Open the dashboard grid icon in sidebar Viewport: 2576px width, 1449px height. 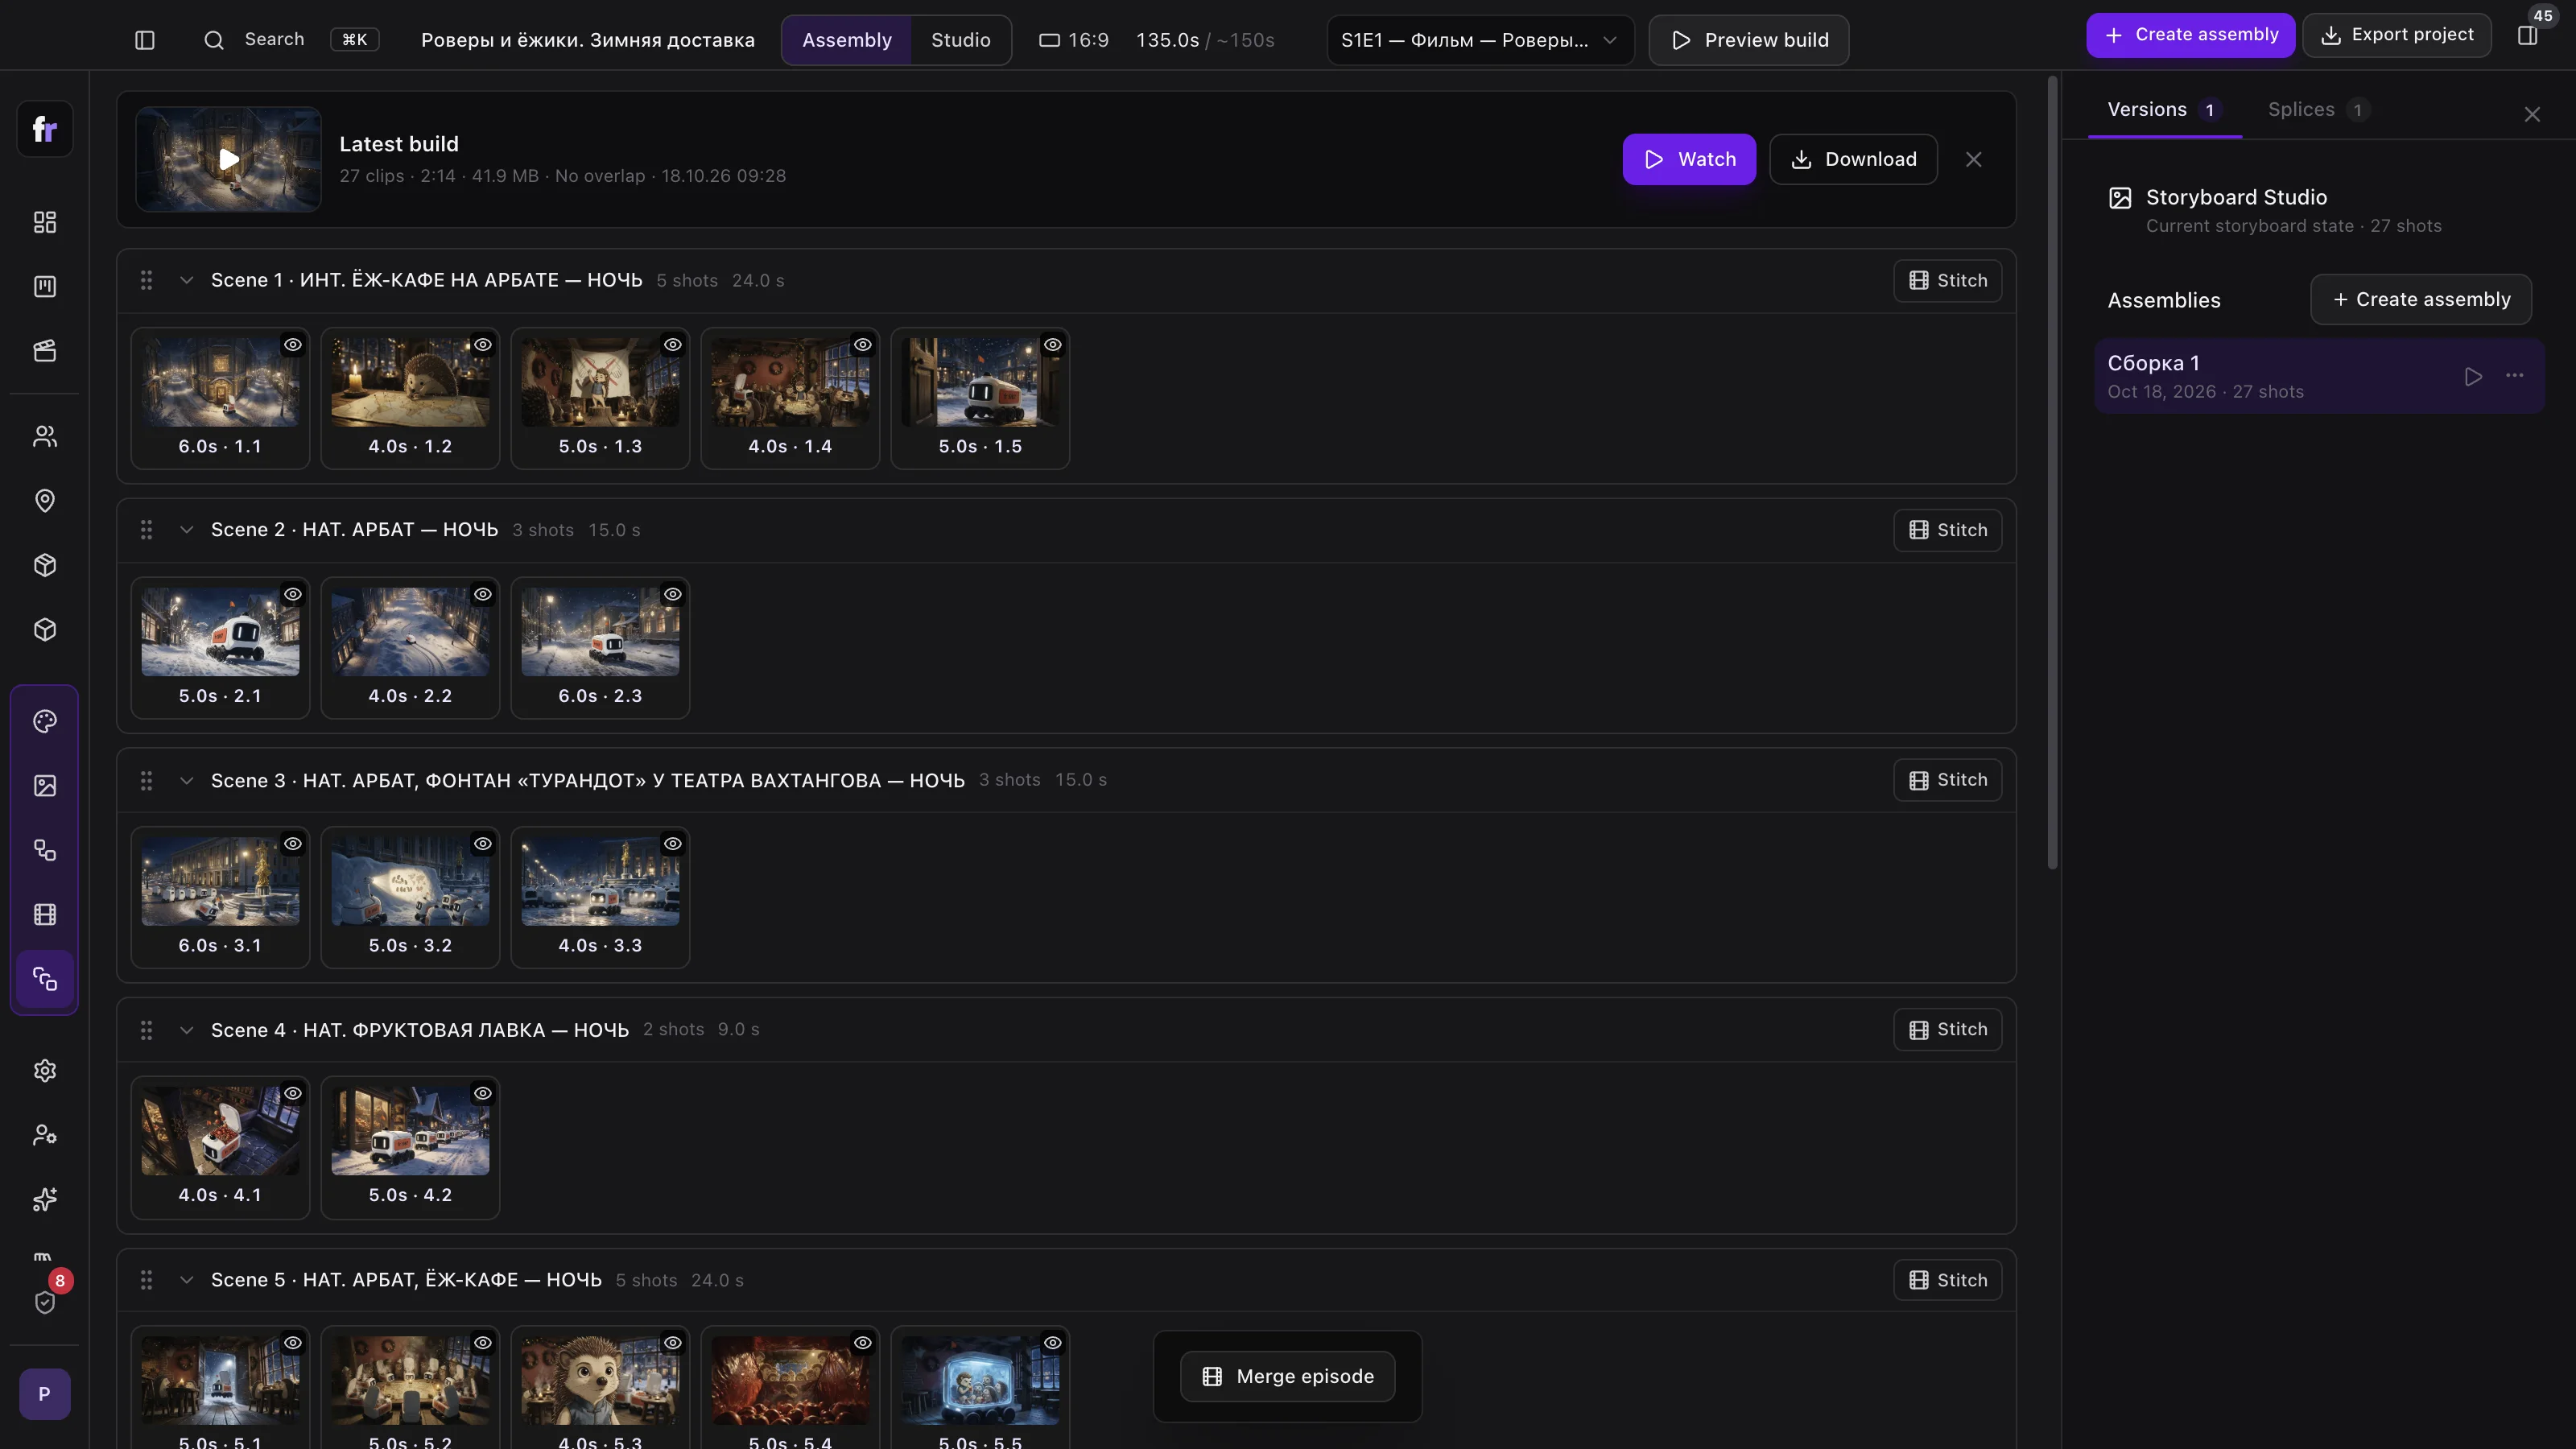(x=45, y=222)
